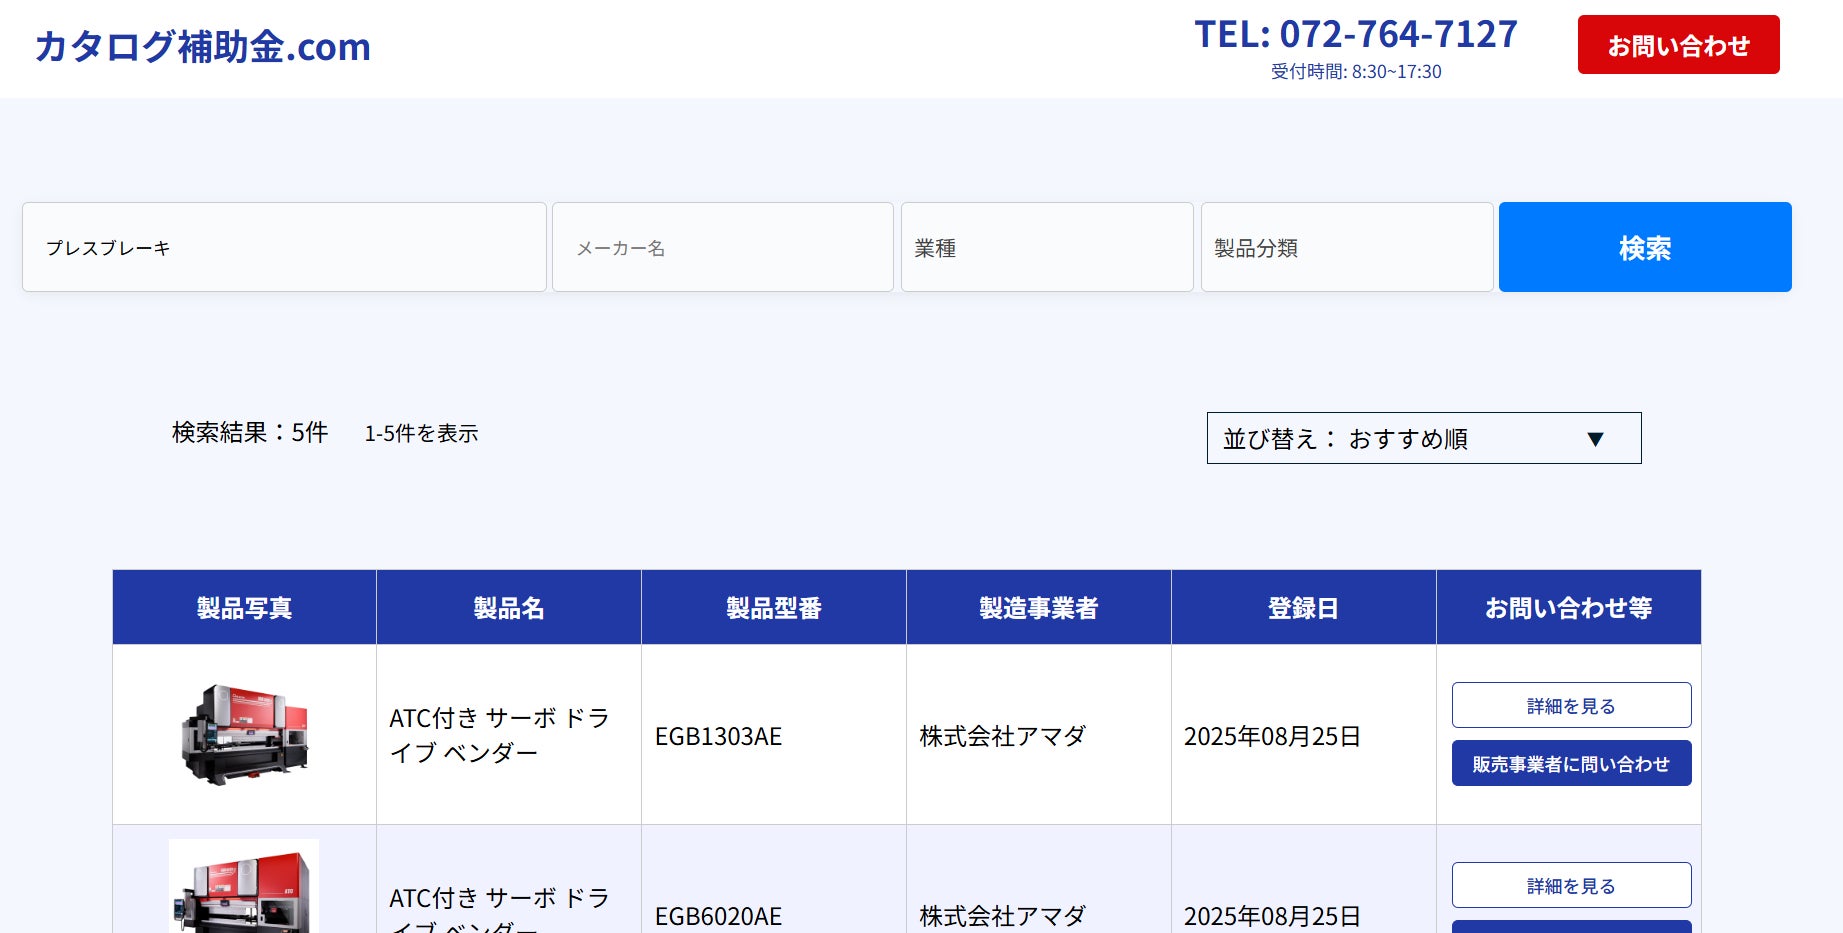Click 詳細を見る for EGB6020AE
This screenshot has width=1843, height=933.
1572,885
